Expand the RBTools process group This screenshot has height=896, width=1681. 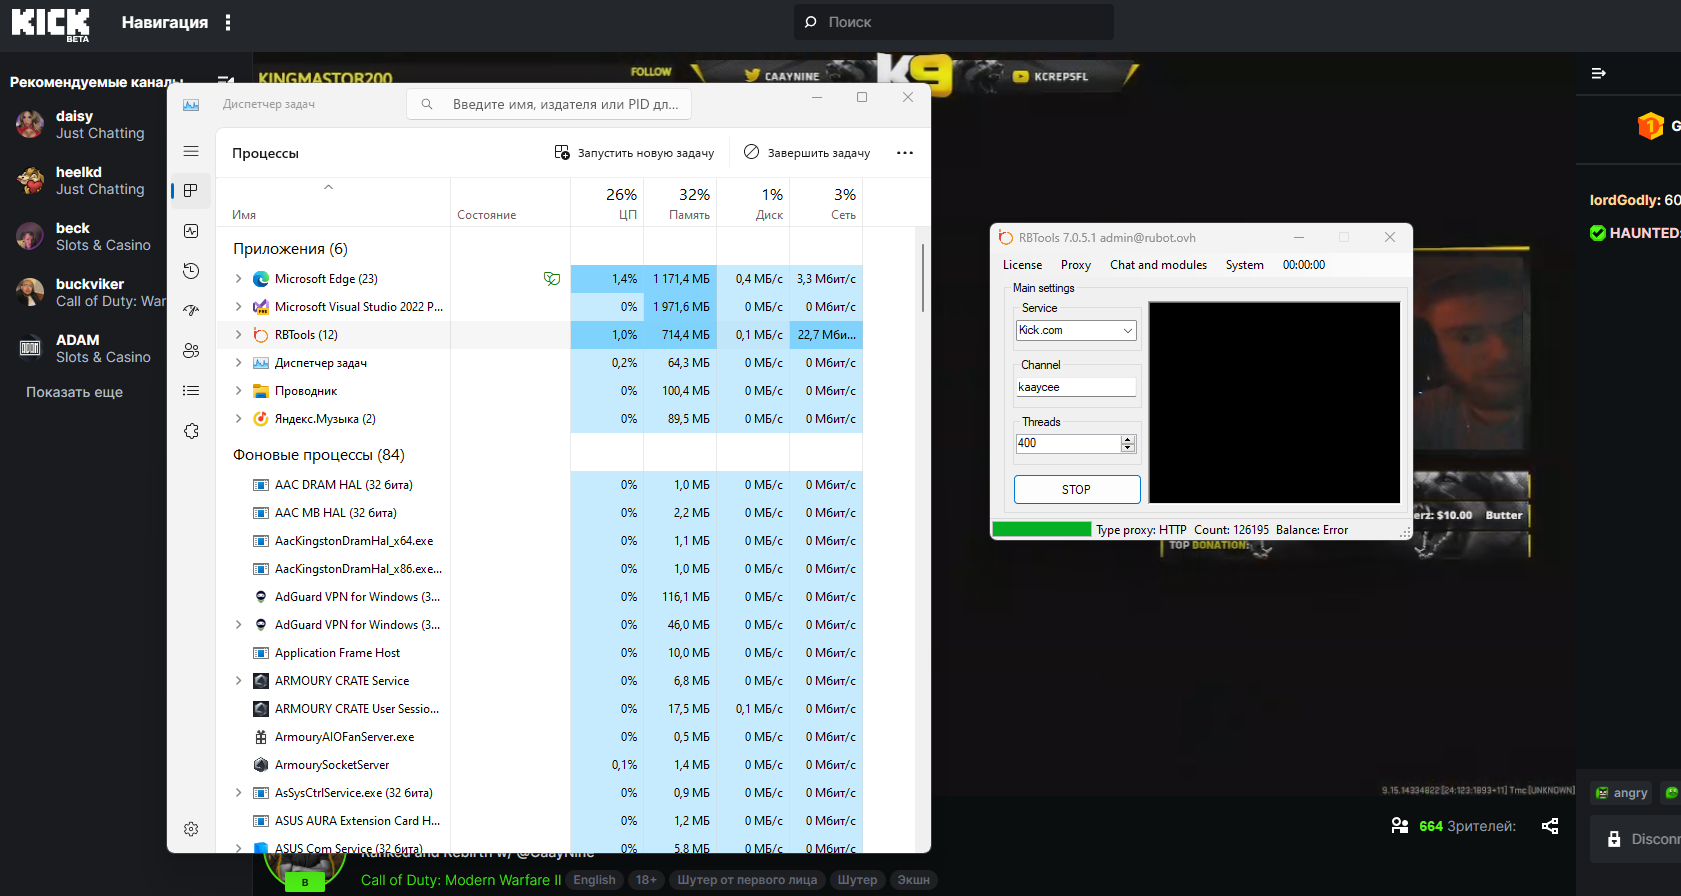tap(239, 335)
